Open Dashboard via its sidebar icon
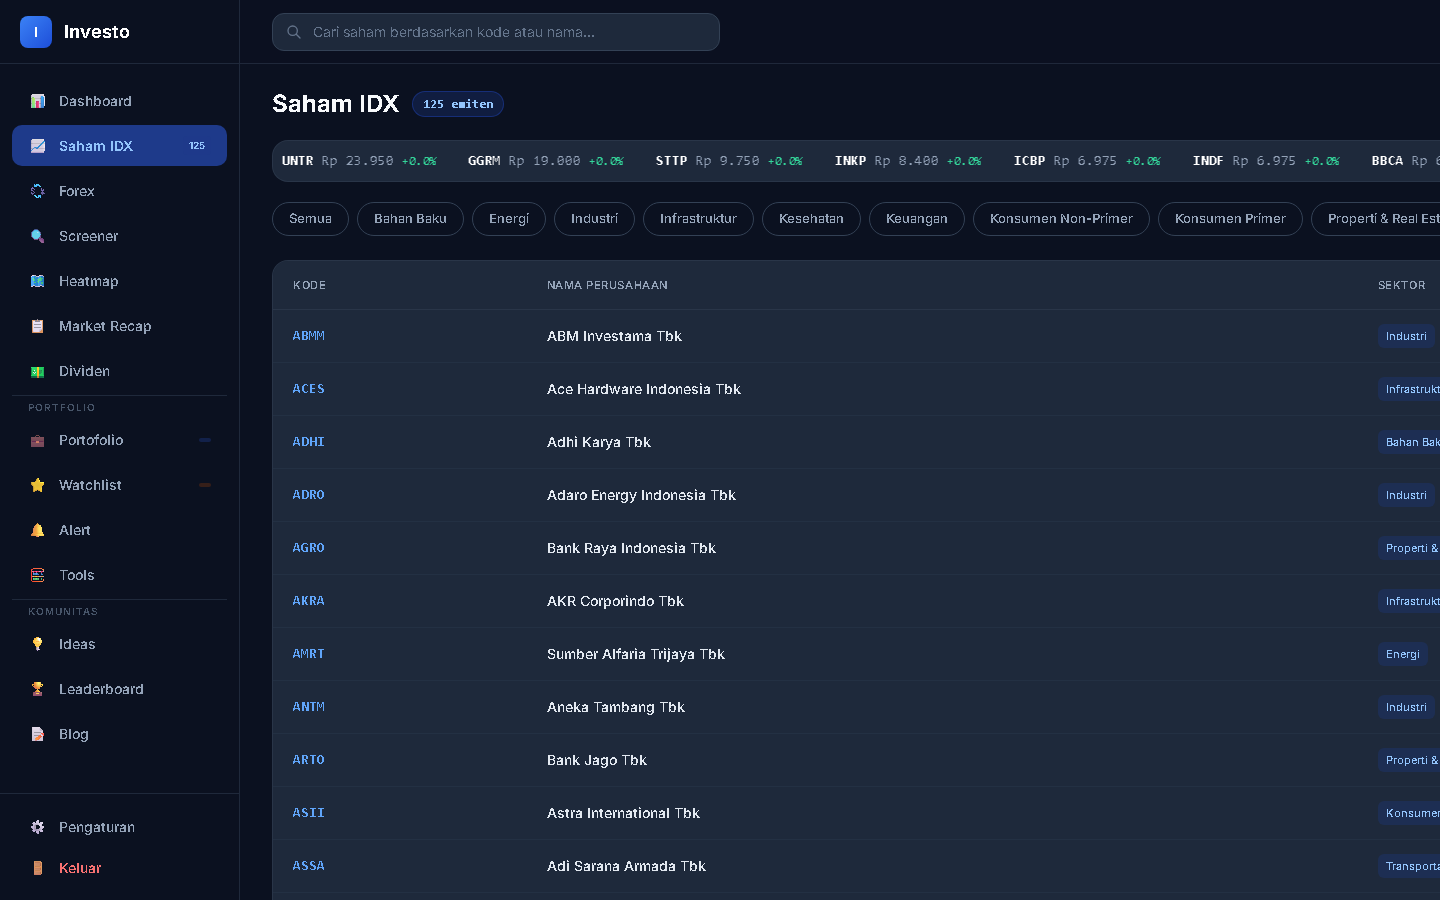1440x900 pixels. [x=38, y=101]
